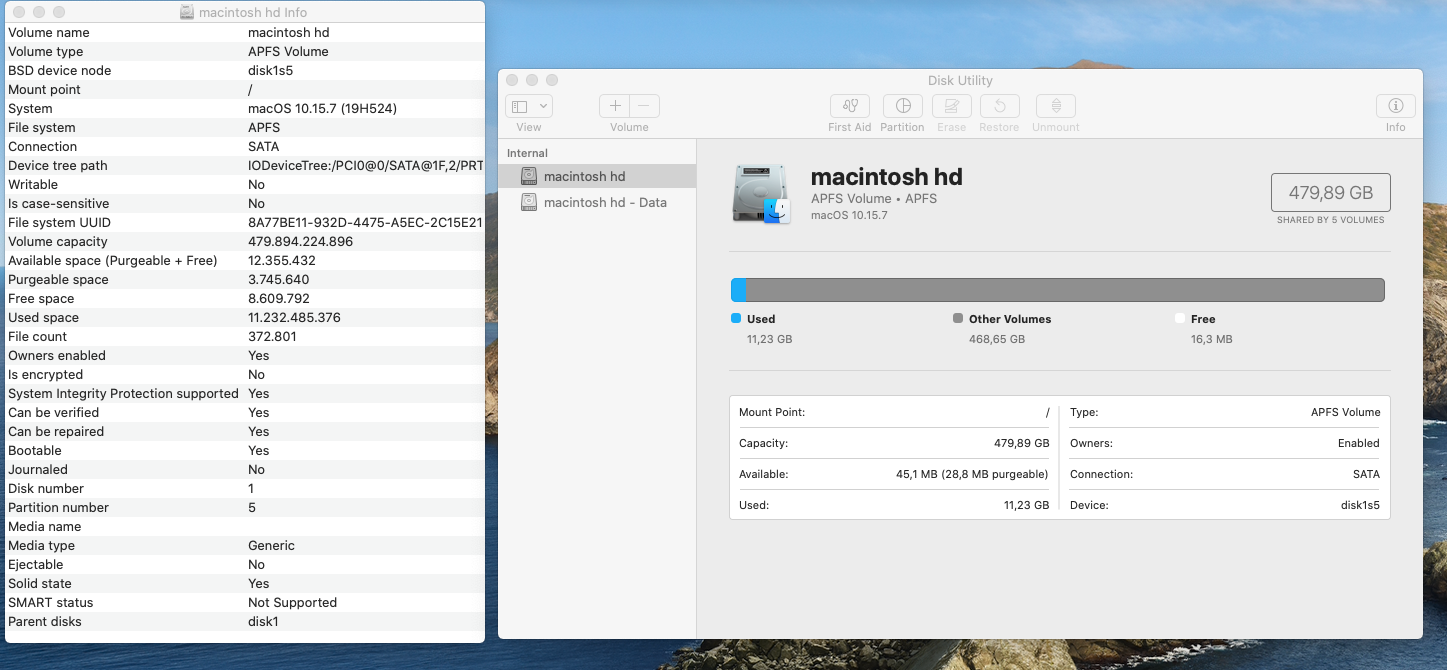Click 'SMART status' Not Supported row

coord(243,602)
